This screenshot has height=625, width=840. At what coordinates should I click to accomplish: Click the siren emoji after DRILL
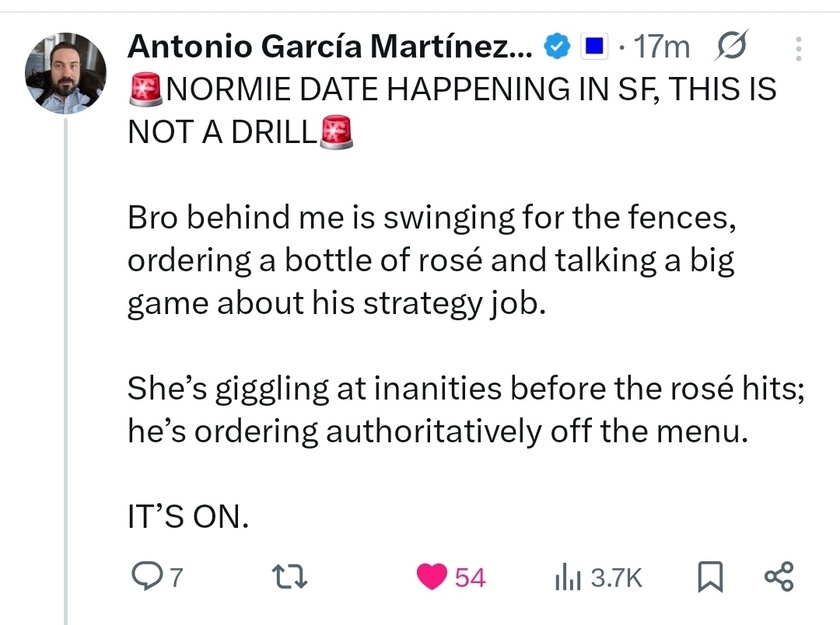(336, 133)
